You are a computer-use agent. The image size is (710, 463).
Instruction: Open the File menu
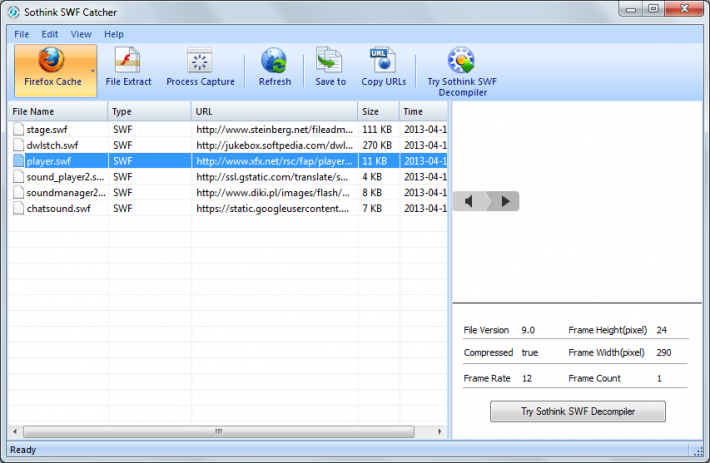point(21,34)
